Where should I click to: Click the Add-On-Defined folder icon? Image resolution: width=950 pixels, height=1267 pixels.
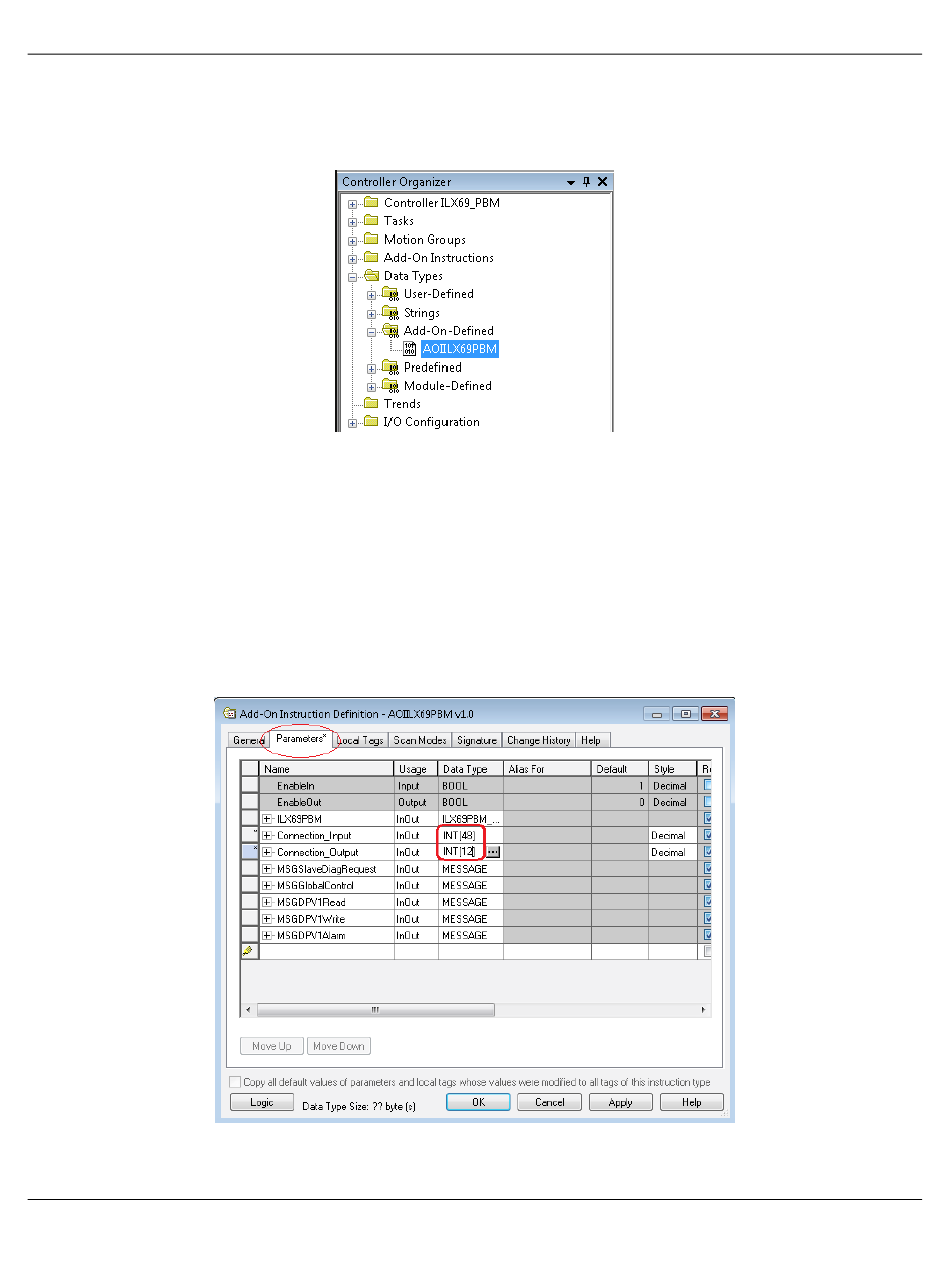[x=391, y=331]
